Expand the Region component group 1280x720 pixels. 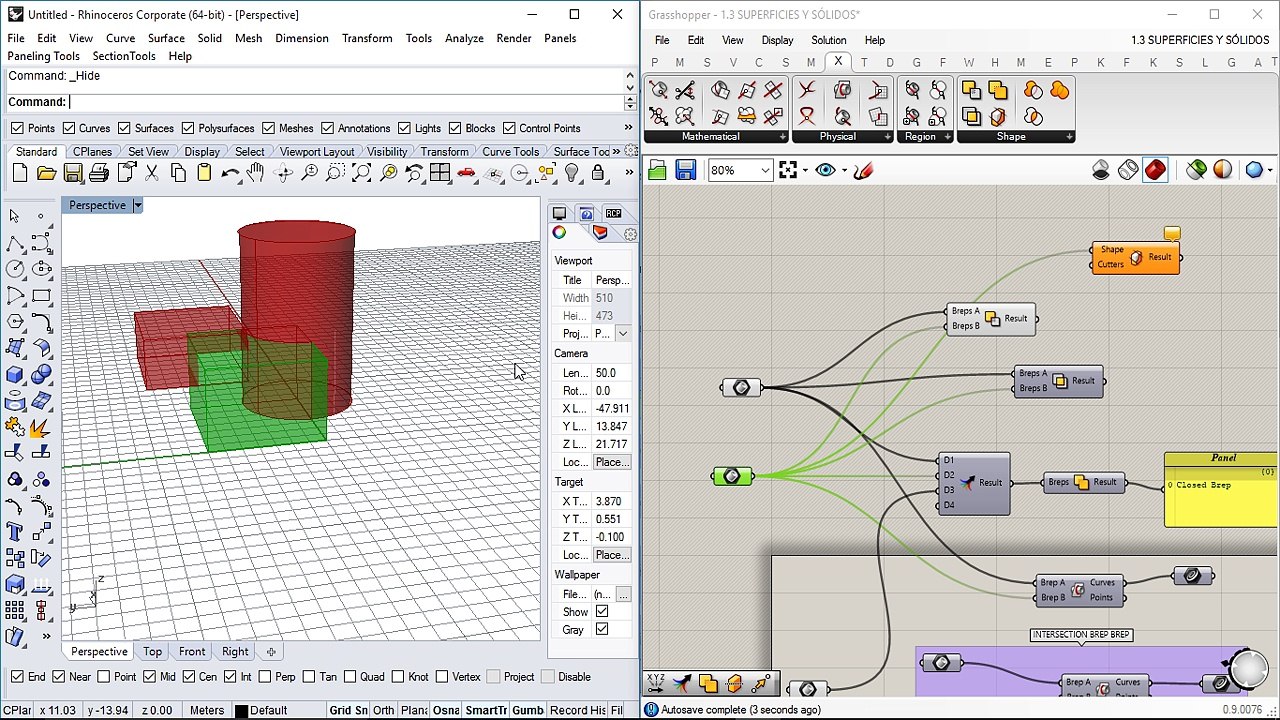click(x=946, y=137)
